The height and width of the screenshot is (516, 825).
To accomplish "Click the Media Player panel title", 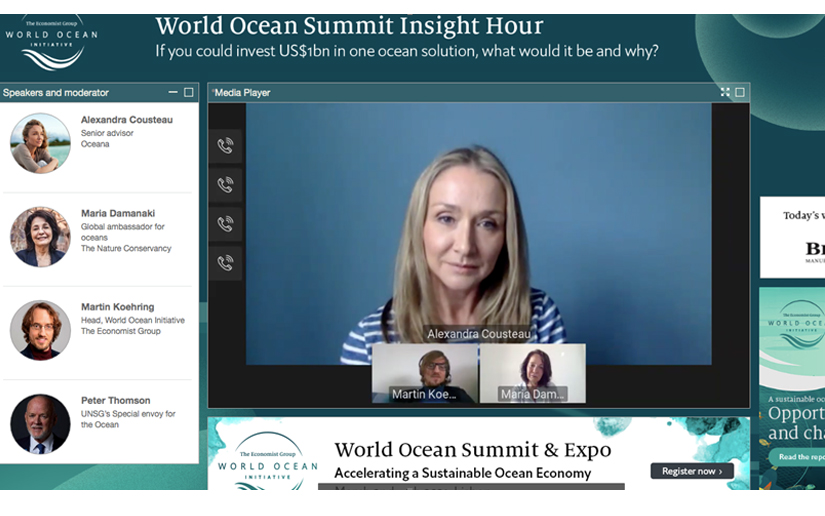I will click(242, 93).
